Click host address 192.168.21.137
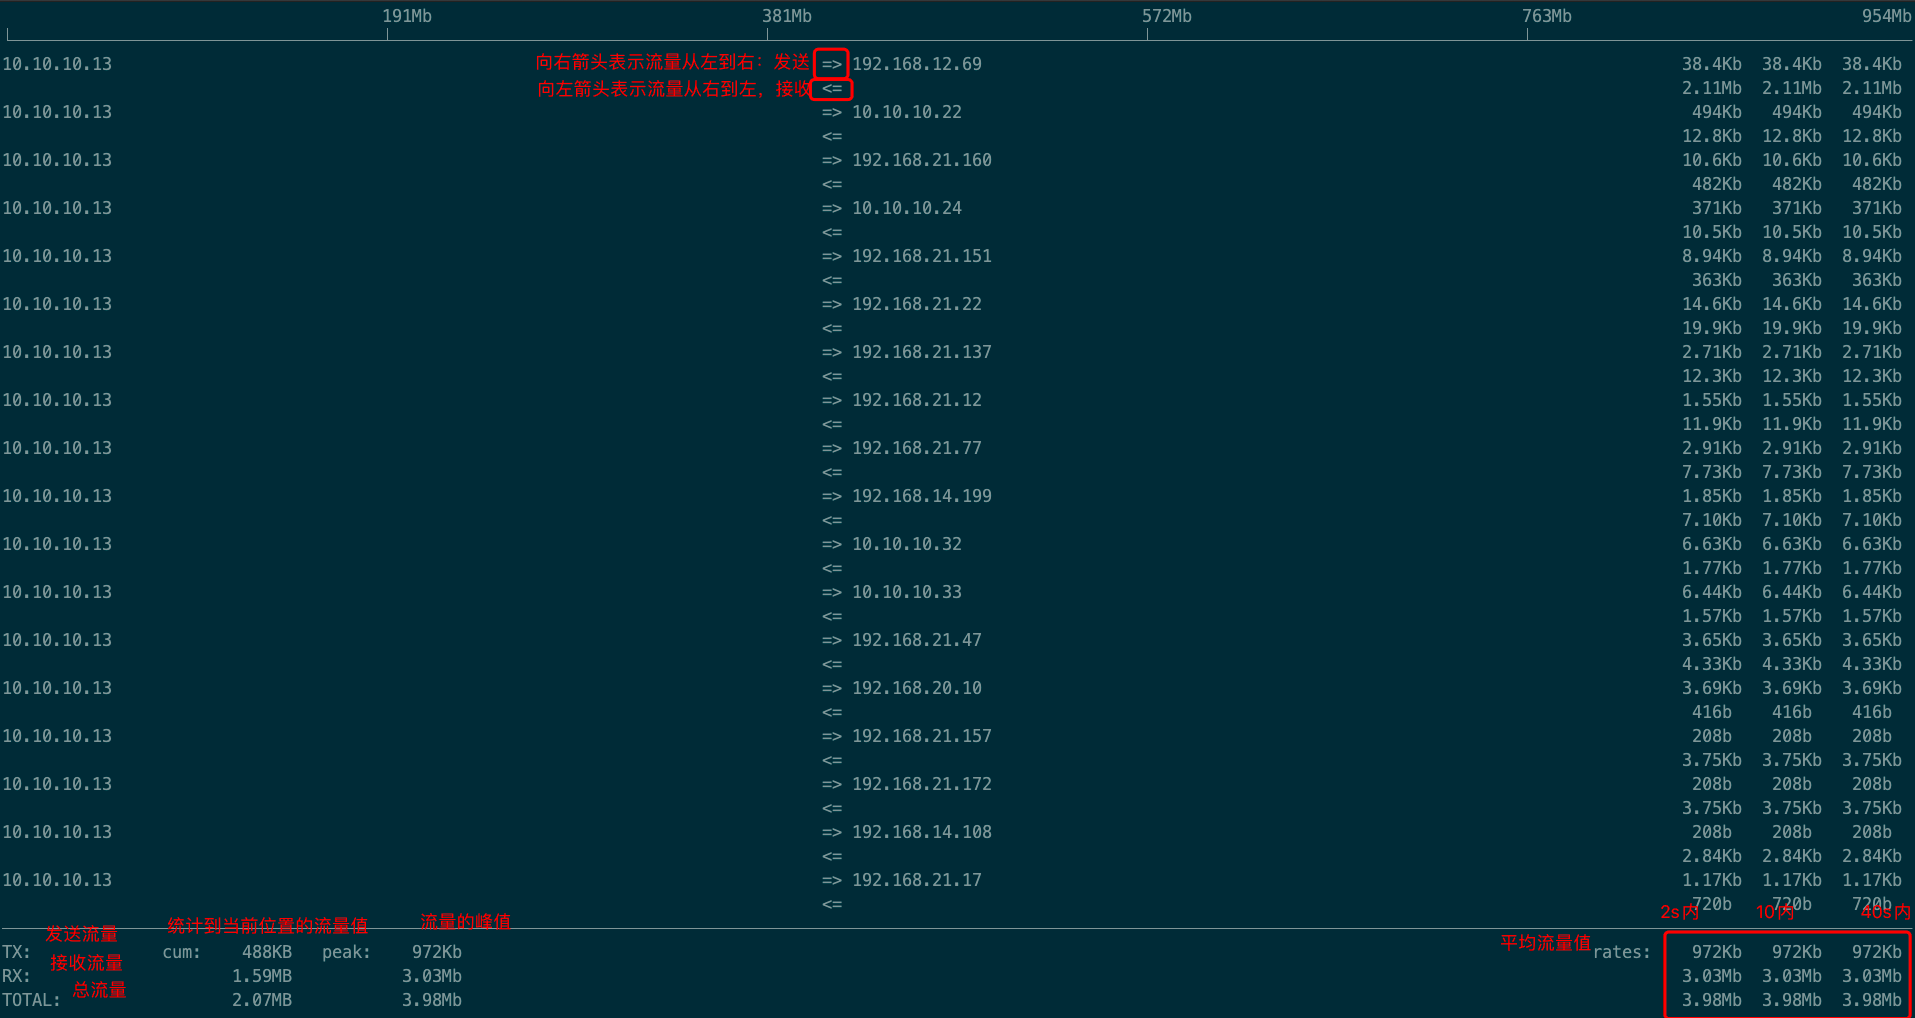 921,352
